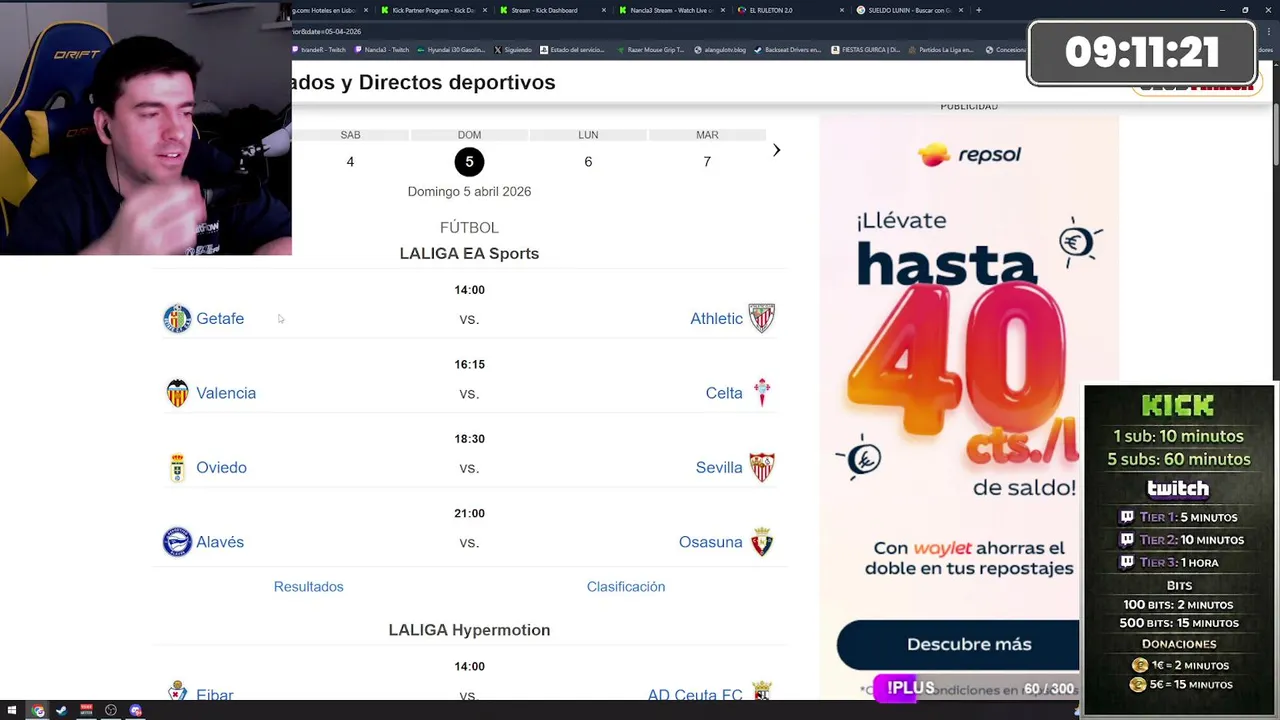Open Valencia team link
Viewport: 1280px width, 720px height.
[x=226, y=393]
